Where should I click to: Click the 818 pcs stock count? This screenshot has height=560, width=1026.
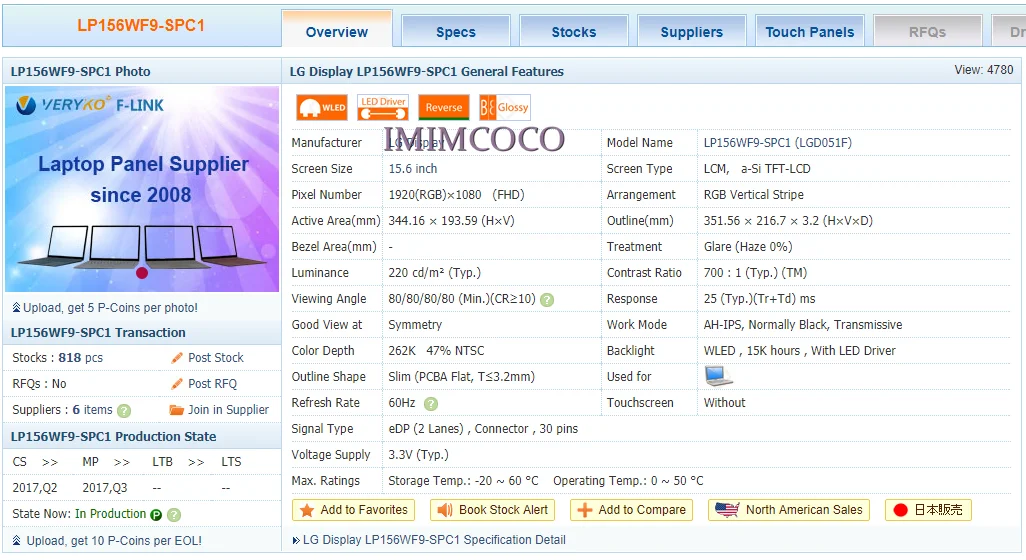pos(80,358)
